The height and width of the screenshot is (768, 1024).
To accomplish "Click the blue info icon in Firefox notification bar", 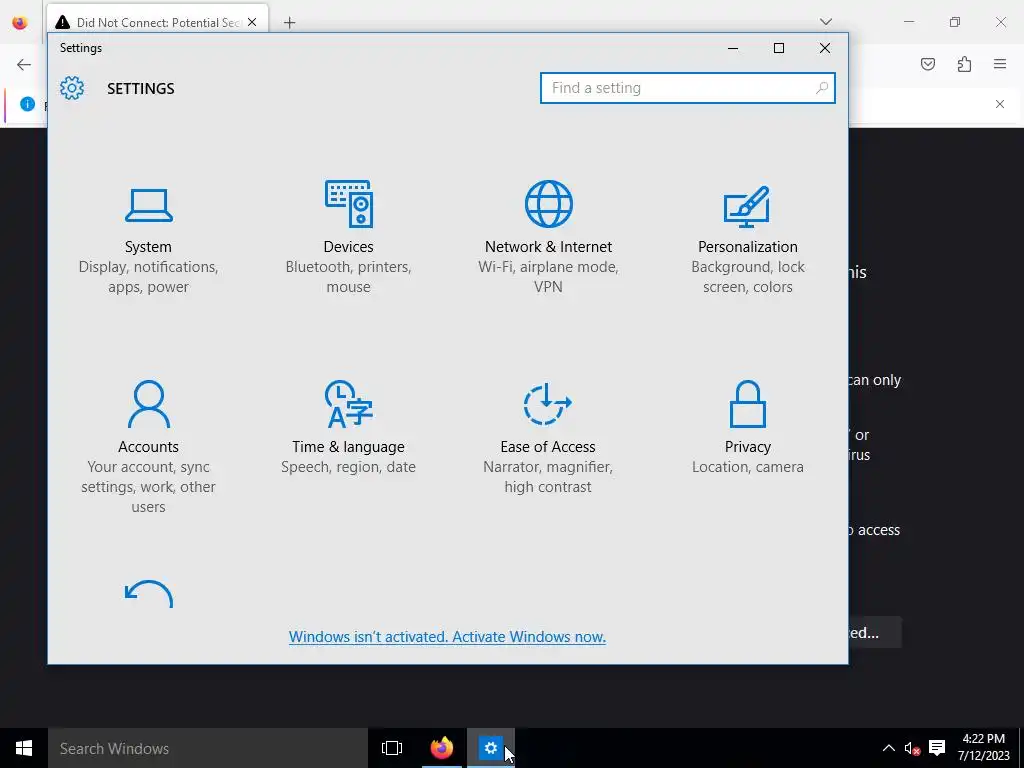I will click(x=27, y=104).
